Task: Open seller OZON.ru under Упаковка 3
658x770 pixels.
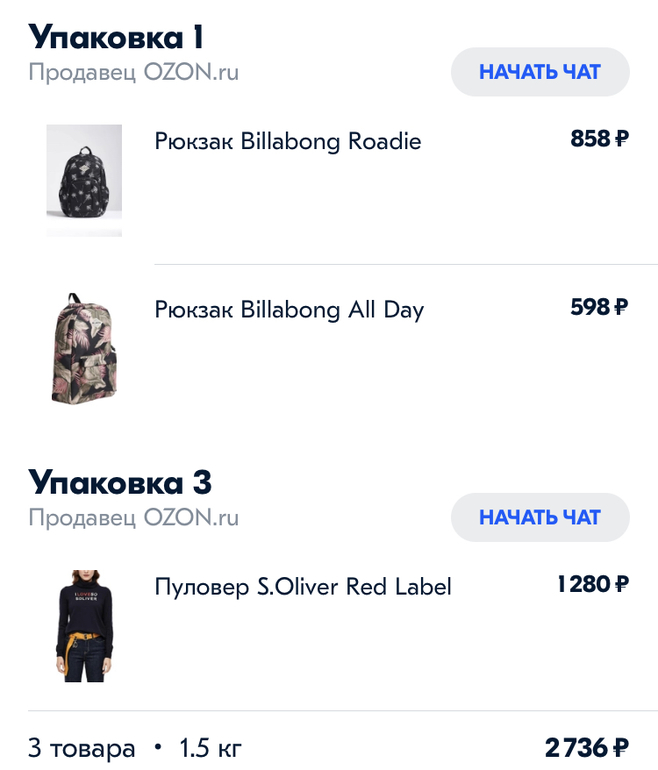Action: coord(133,518)
